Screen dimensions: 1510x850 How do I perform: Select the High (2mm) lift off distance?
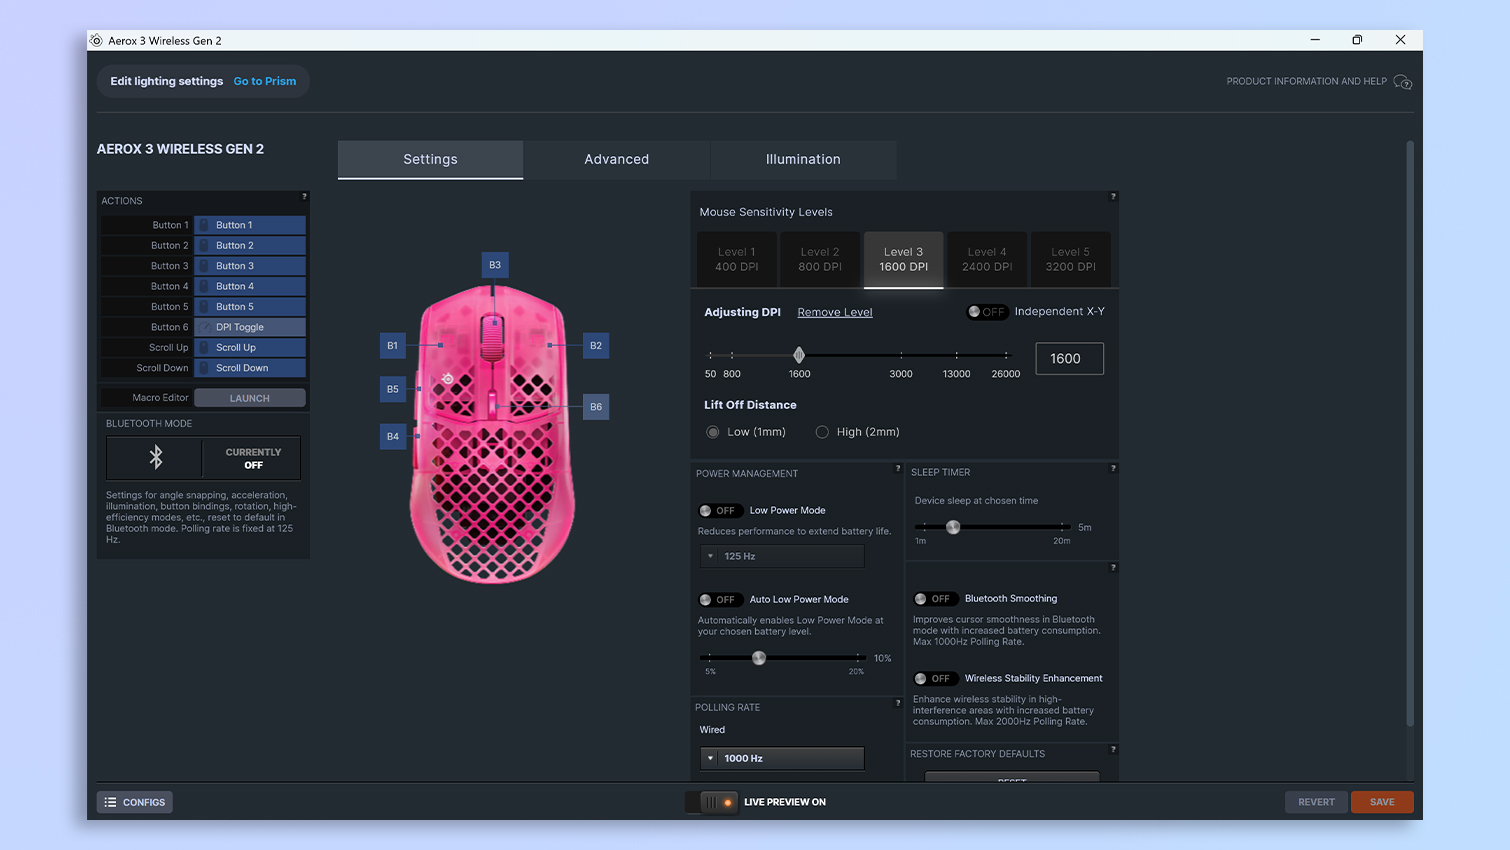click(x=822, y=431)
